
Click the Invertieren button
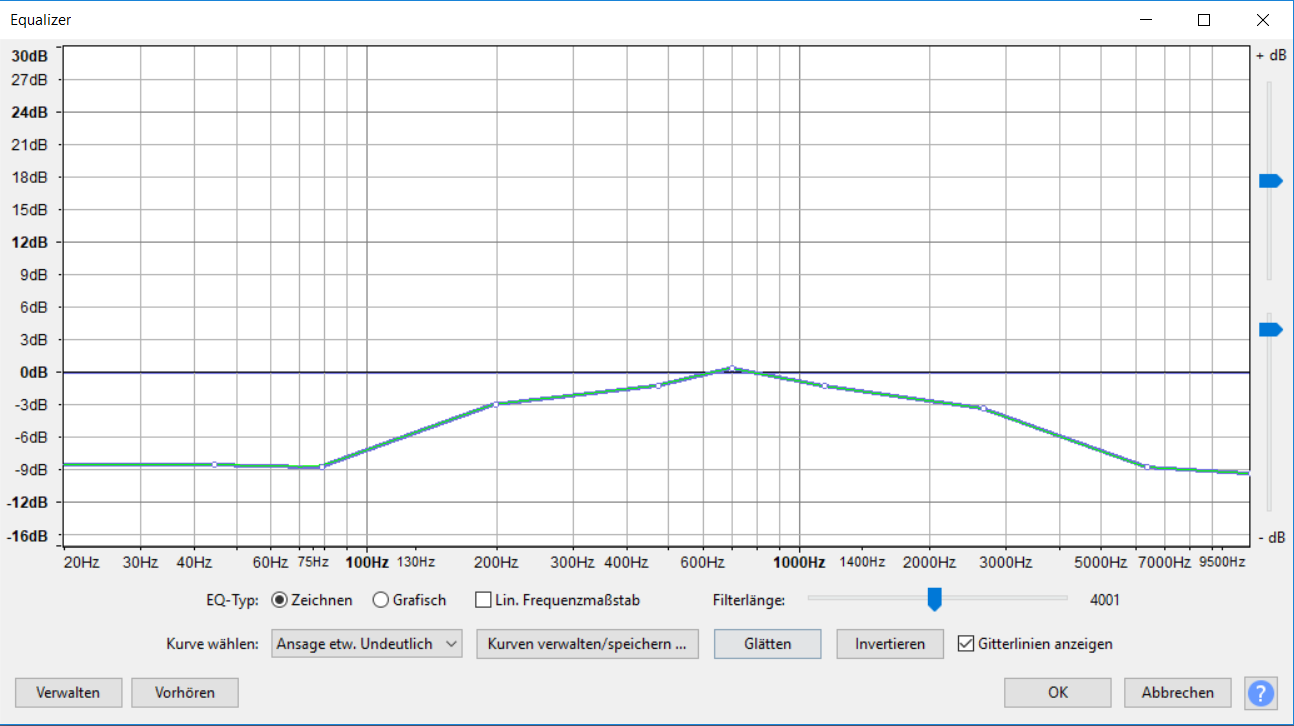coord(889,644)
